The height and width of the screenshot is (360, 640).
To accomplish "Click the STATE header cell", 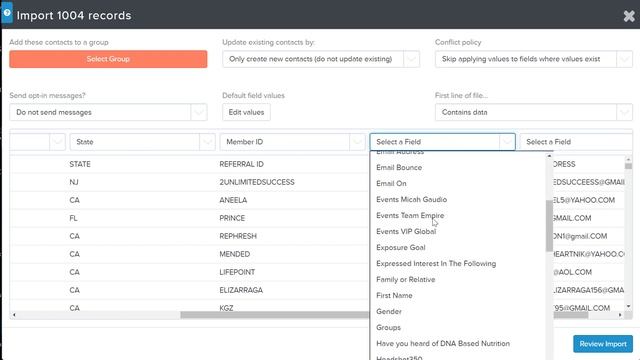I will [x=80, y=164].
